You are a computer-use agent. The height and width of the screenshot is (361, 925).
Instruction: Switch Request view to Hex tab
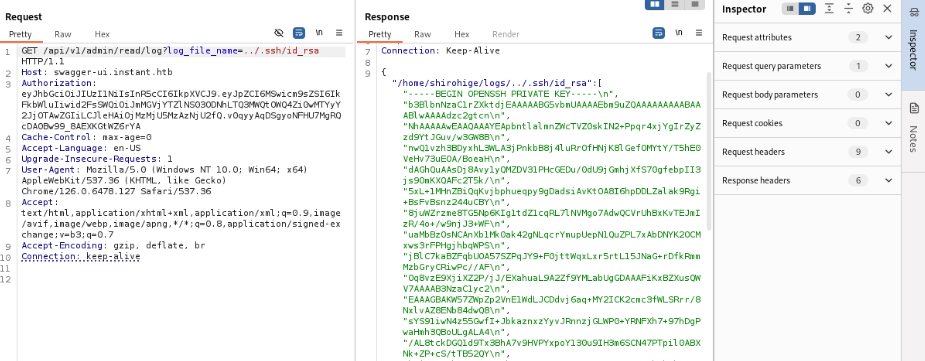[101, 34]
